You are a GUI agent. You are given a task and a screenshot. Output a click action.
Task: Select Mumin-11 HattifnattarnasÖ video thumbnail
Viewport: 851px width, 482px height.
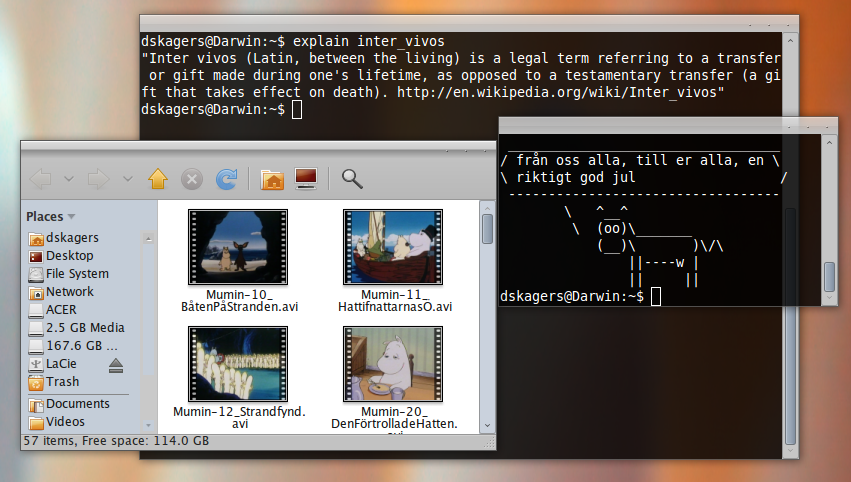click(393, 247)
